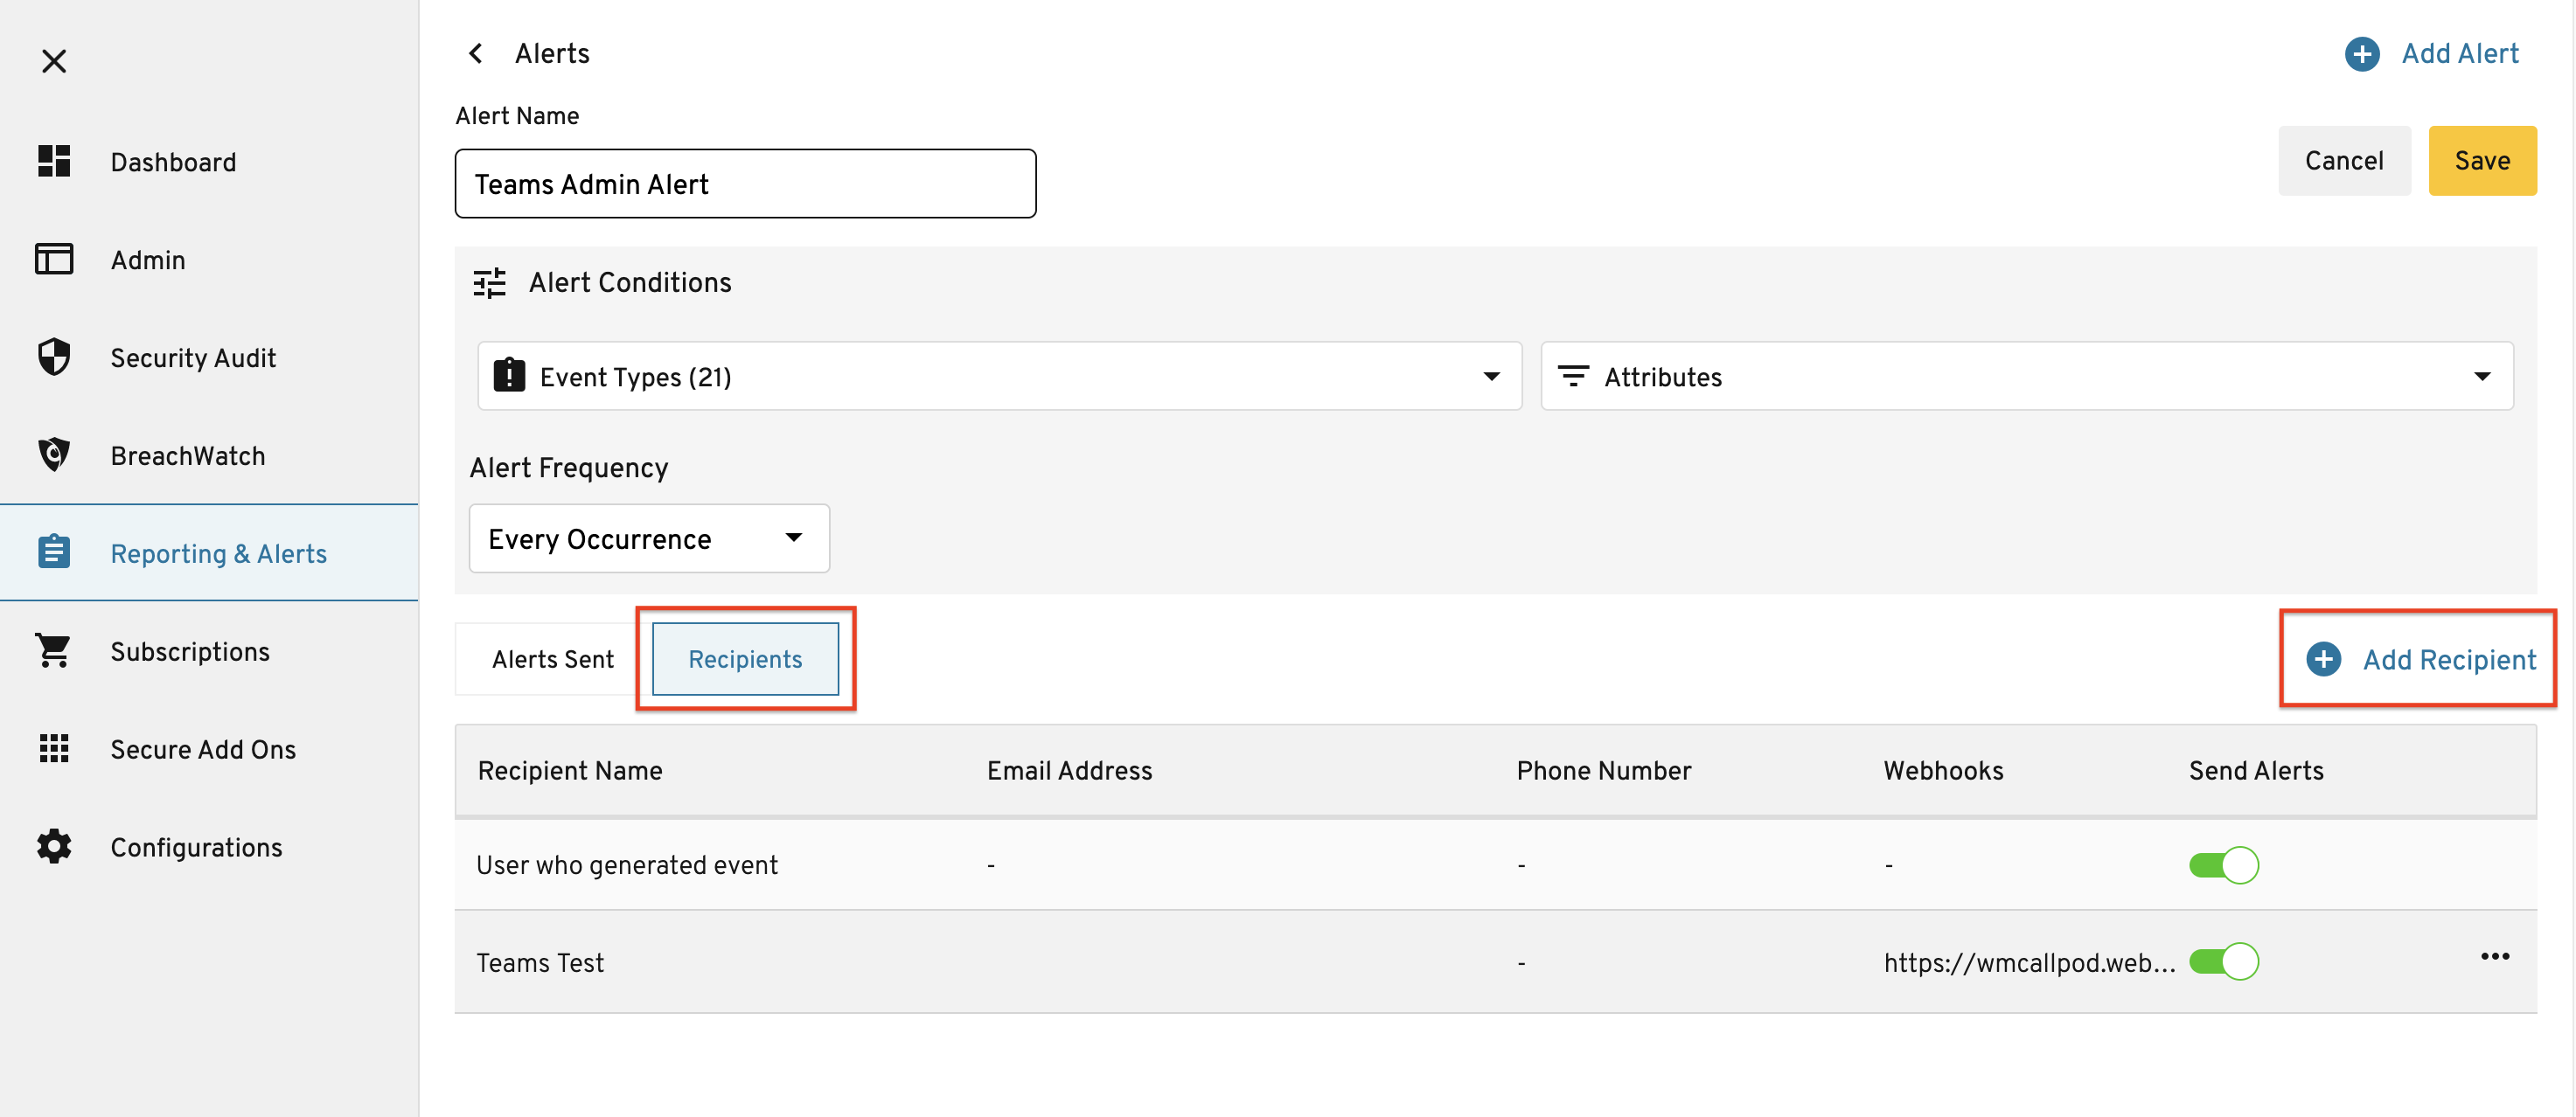Screen dimensions: 2576x1117
Task: Close the sidebar with the X icon
Action: [x=54, y=61]
